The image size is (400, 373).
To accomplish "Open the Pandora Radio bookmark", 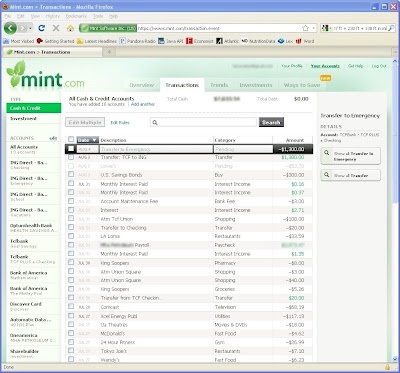I will coord(138,41).
